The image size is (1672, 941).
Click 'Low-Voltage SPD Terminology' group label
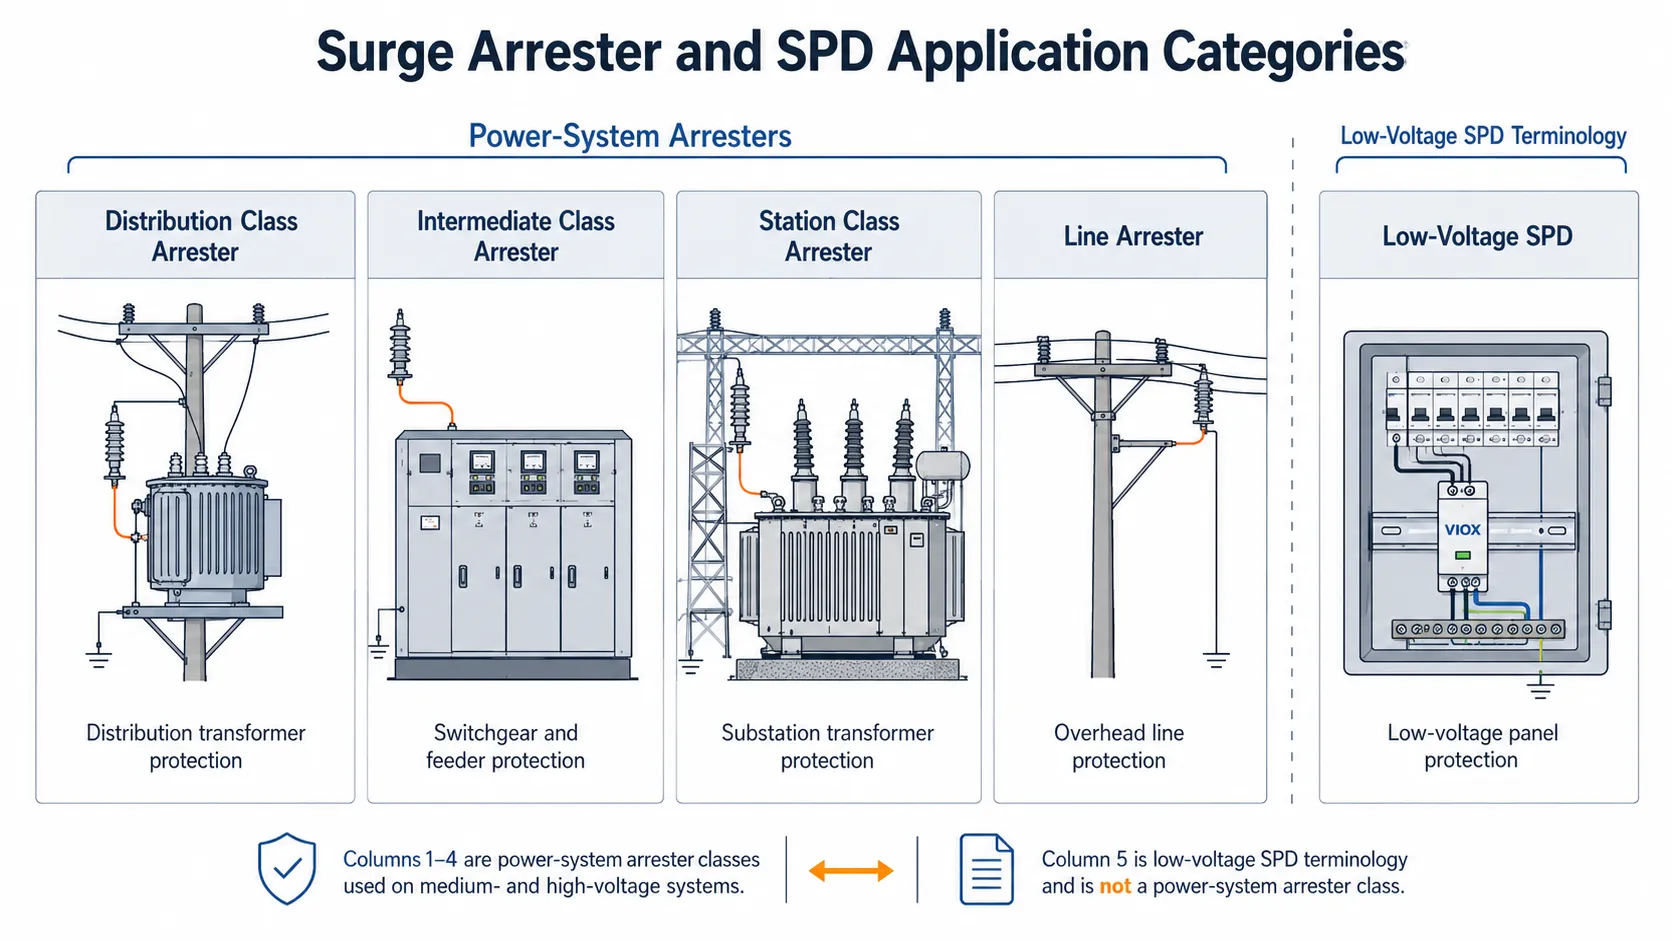[1483, 136]
